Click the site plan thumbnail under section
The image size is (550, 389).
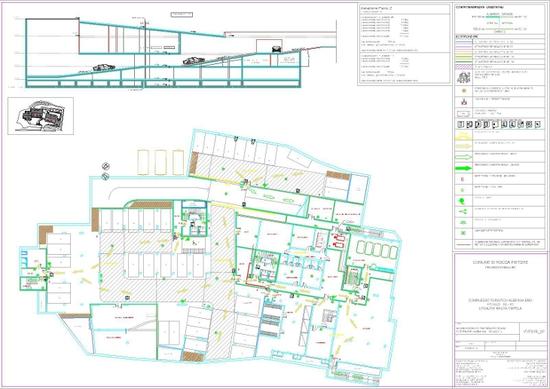click(x=41, y=116)
